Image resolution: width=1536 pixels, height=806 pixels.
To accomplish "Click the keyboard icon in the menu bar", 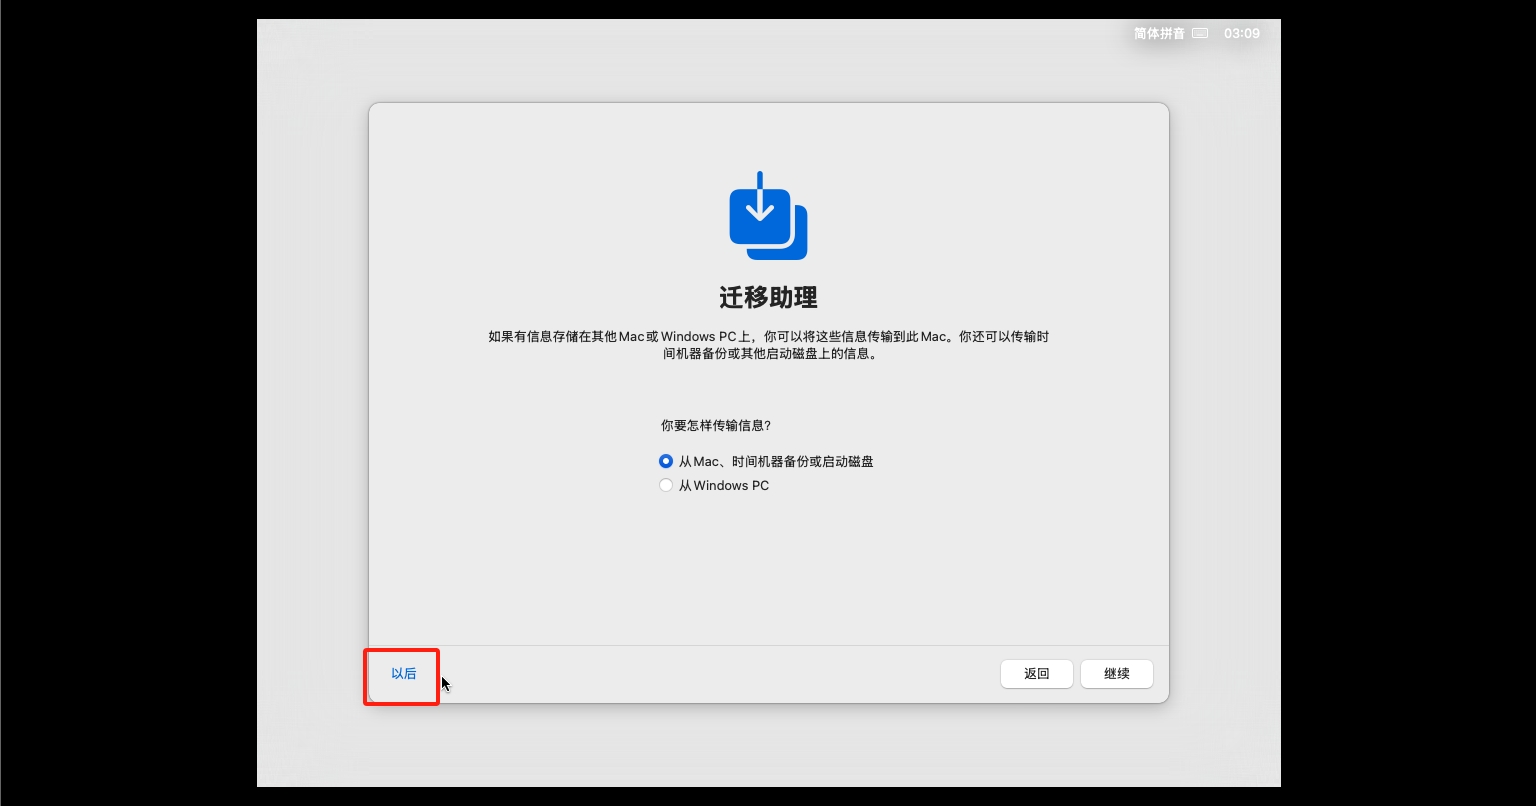I will click(1201, 34).
